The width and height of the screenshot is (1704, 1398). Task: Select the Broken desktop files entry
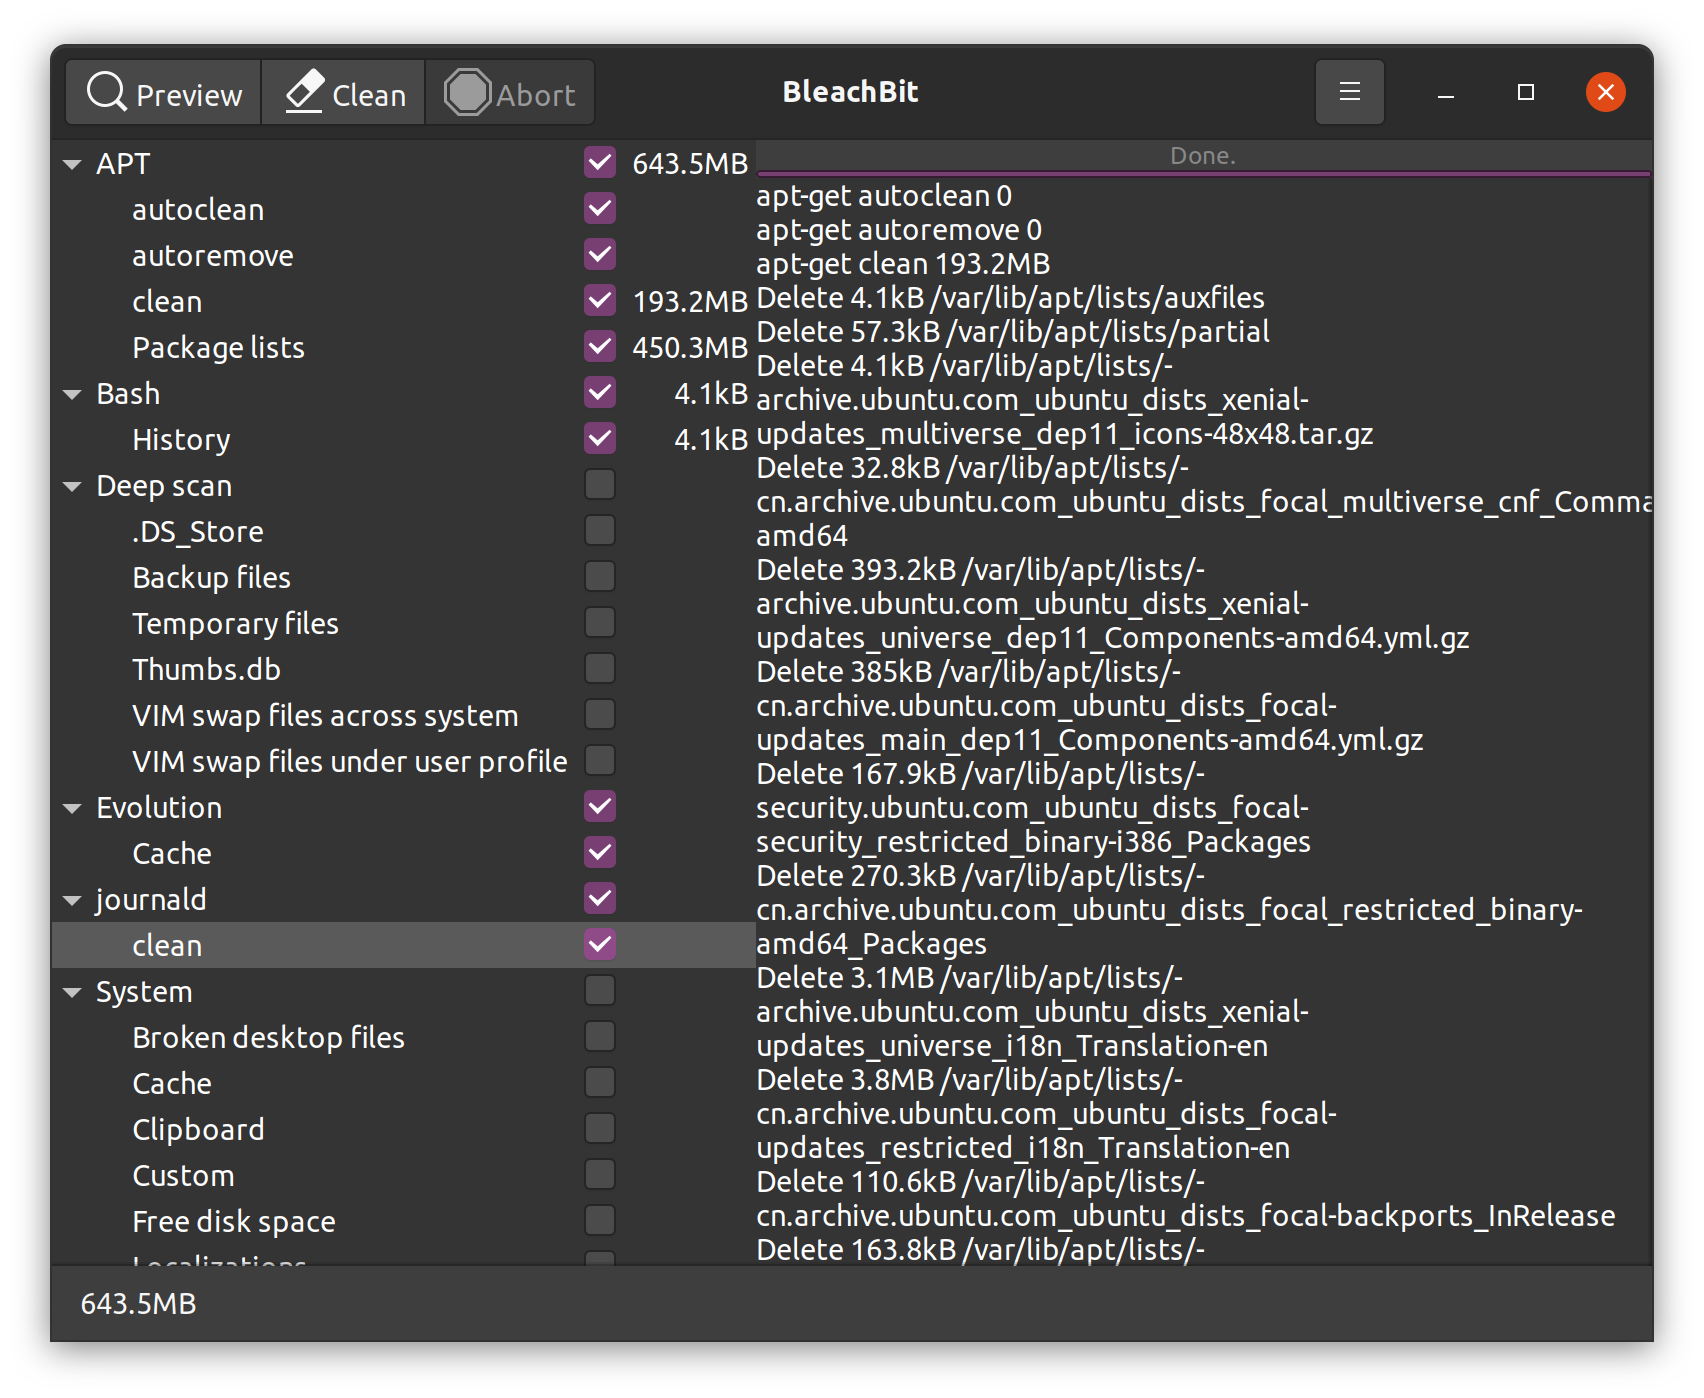pos(268,1038)
